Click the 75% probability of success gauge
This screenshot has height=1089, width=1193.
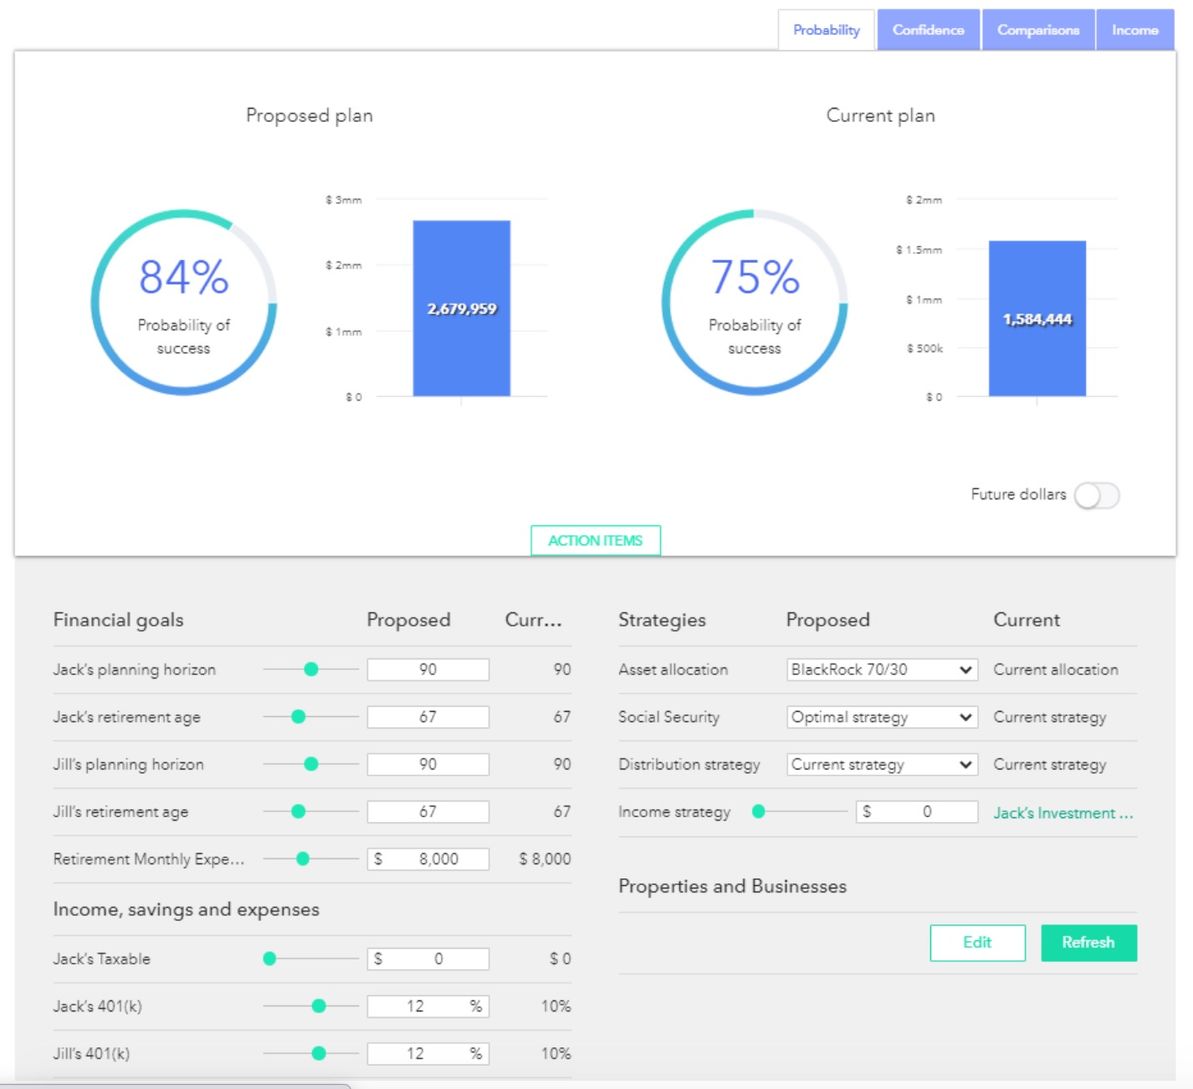pos(755,302)
